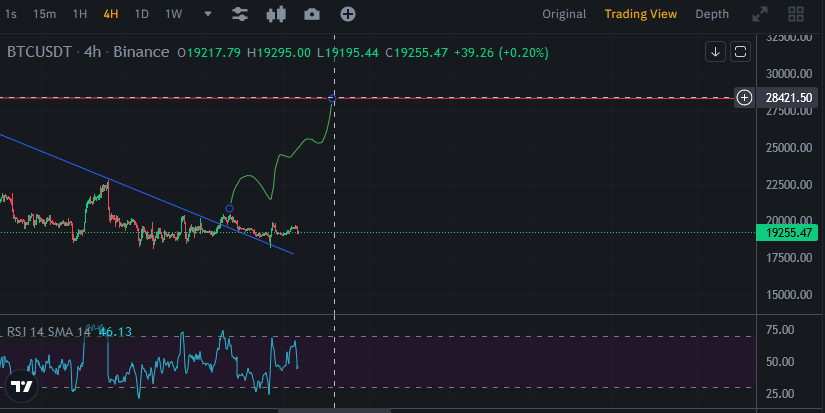Click the close value C19255.47
Viewport: 825px width, 413px height.
tap(416, 53)
